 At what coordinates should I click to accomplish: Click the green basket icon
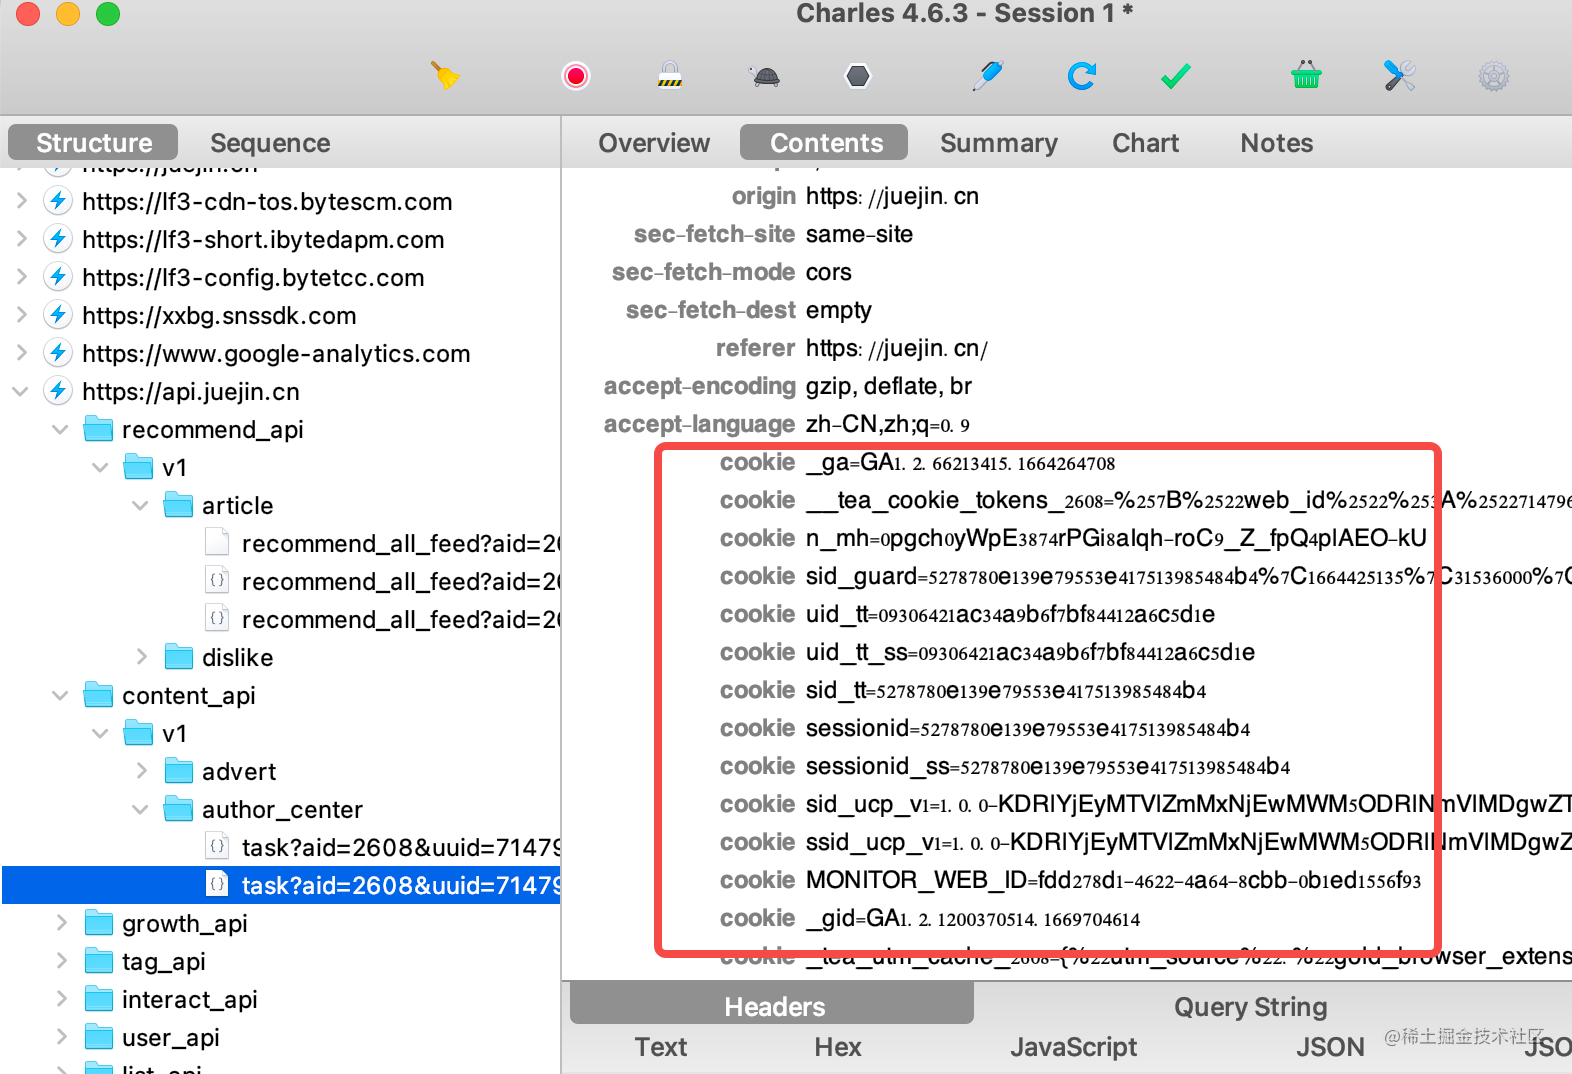(x=1306, y=76)
